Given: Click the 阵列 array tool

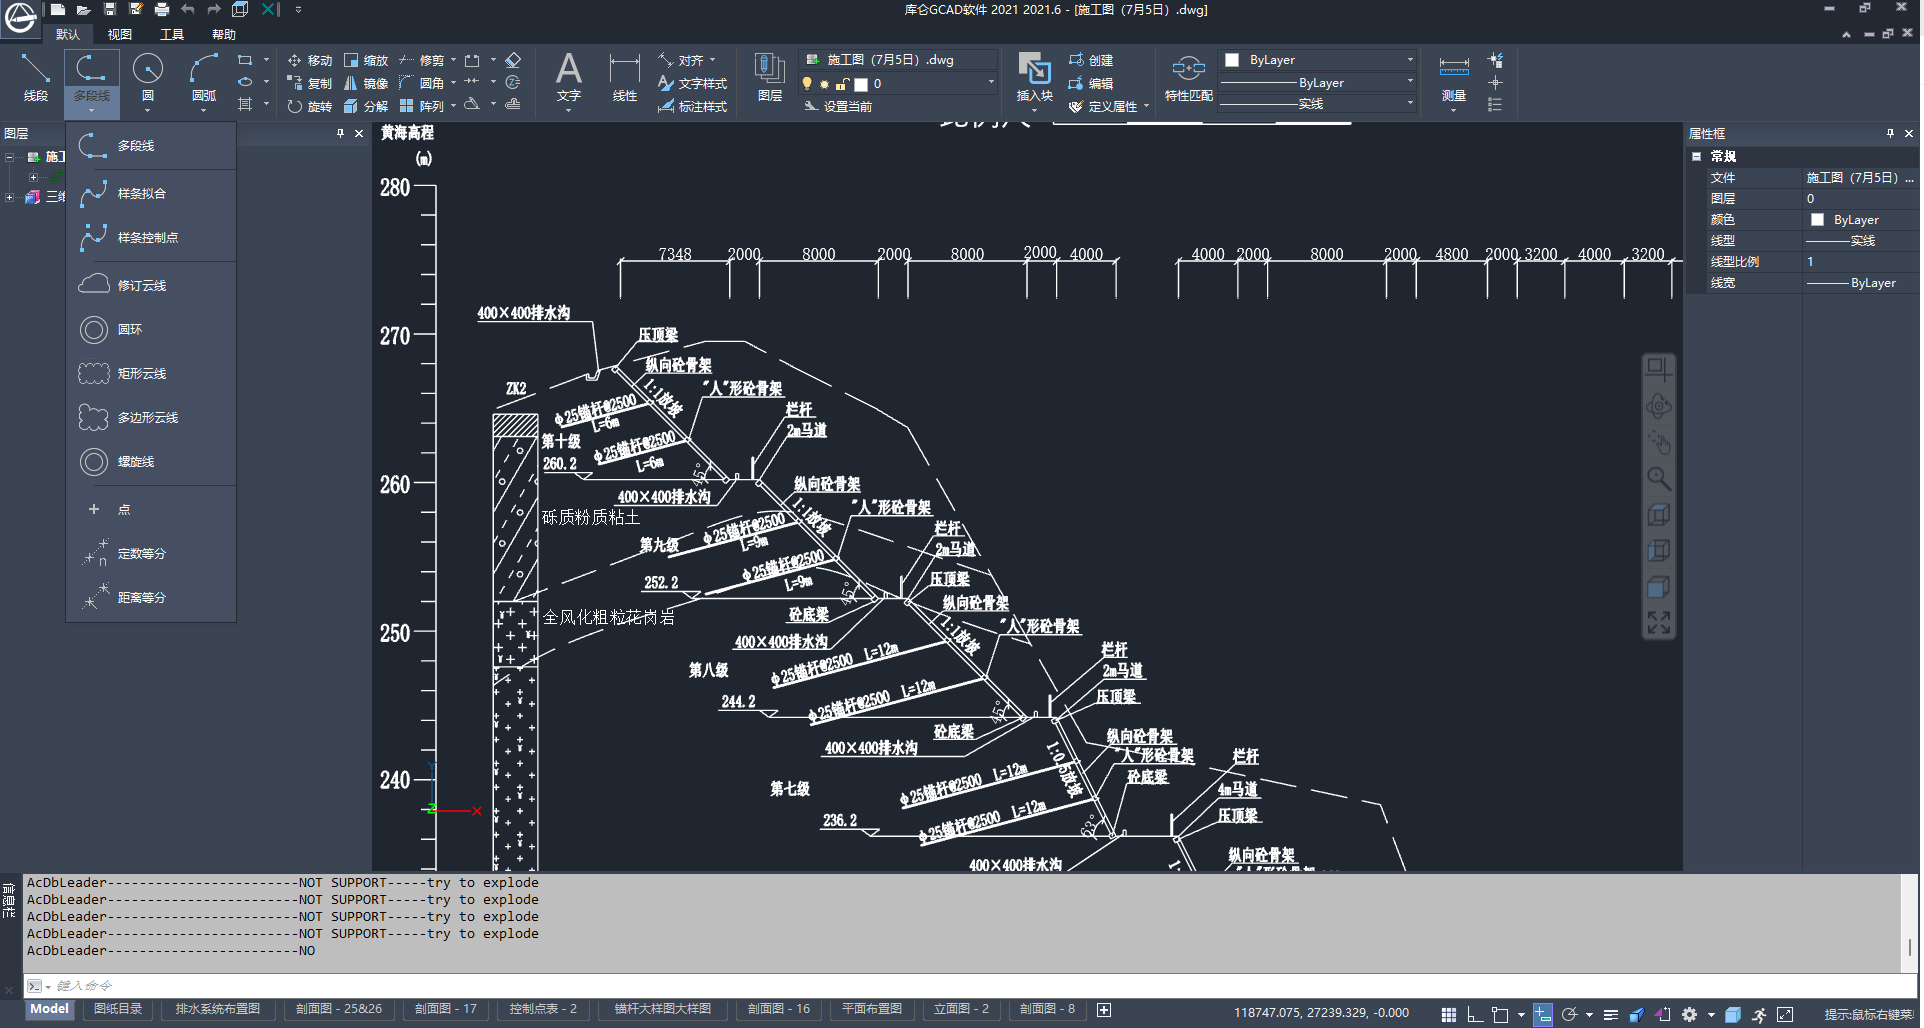Looking at the screenshot, I should (x=422, y=106).
